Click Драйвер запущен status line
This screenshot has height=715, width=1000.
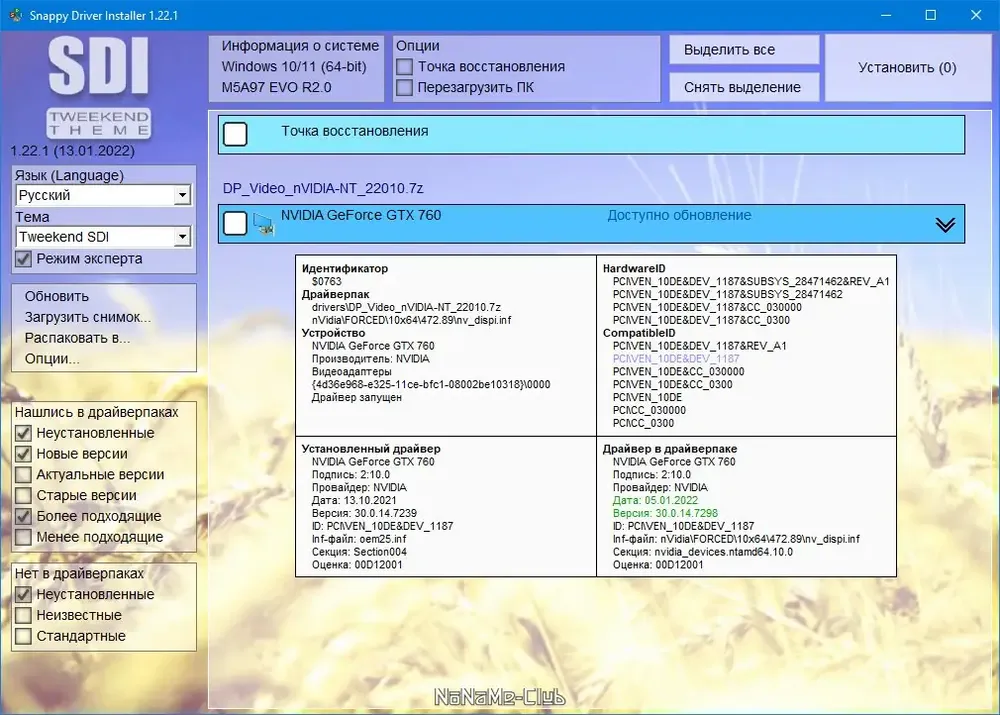click(357, 397)
